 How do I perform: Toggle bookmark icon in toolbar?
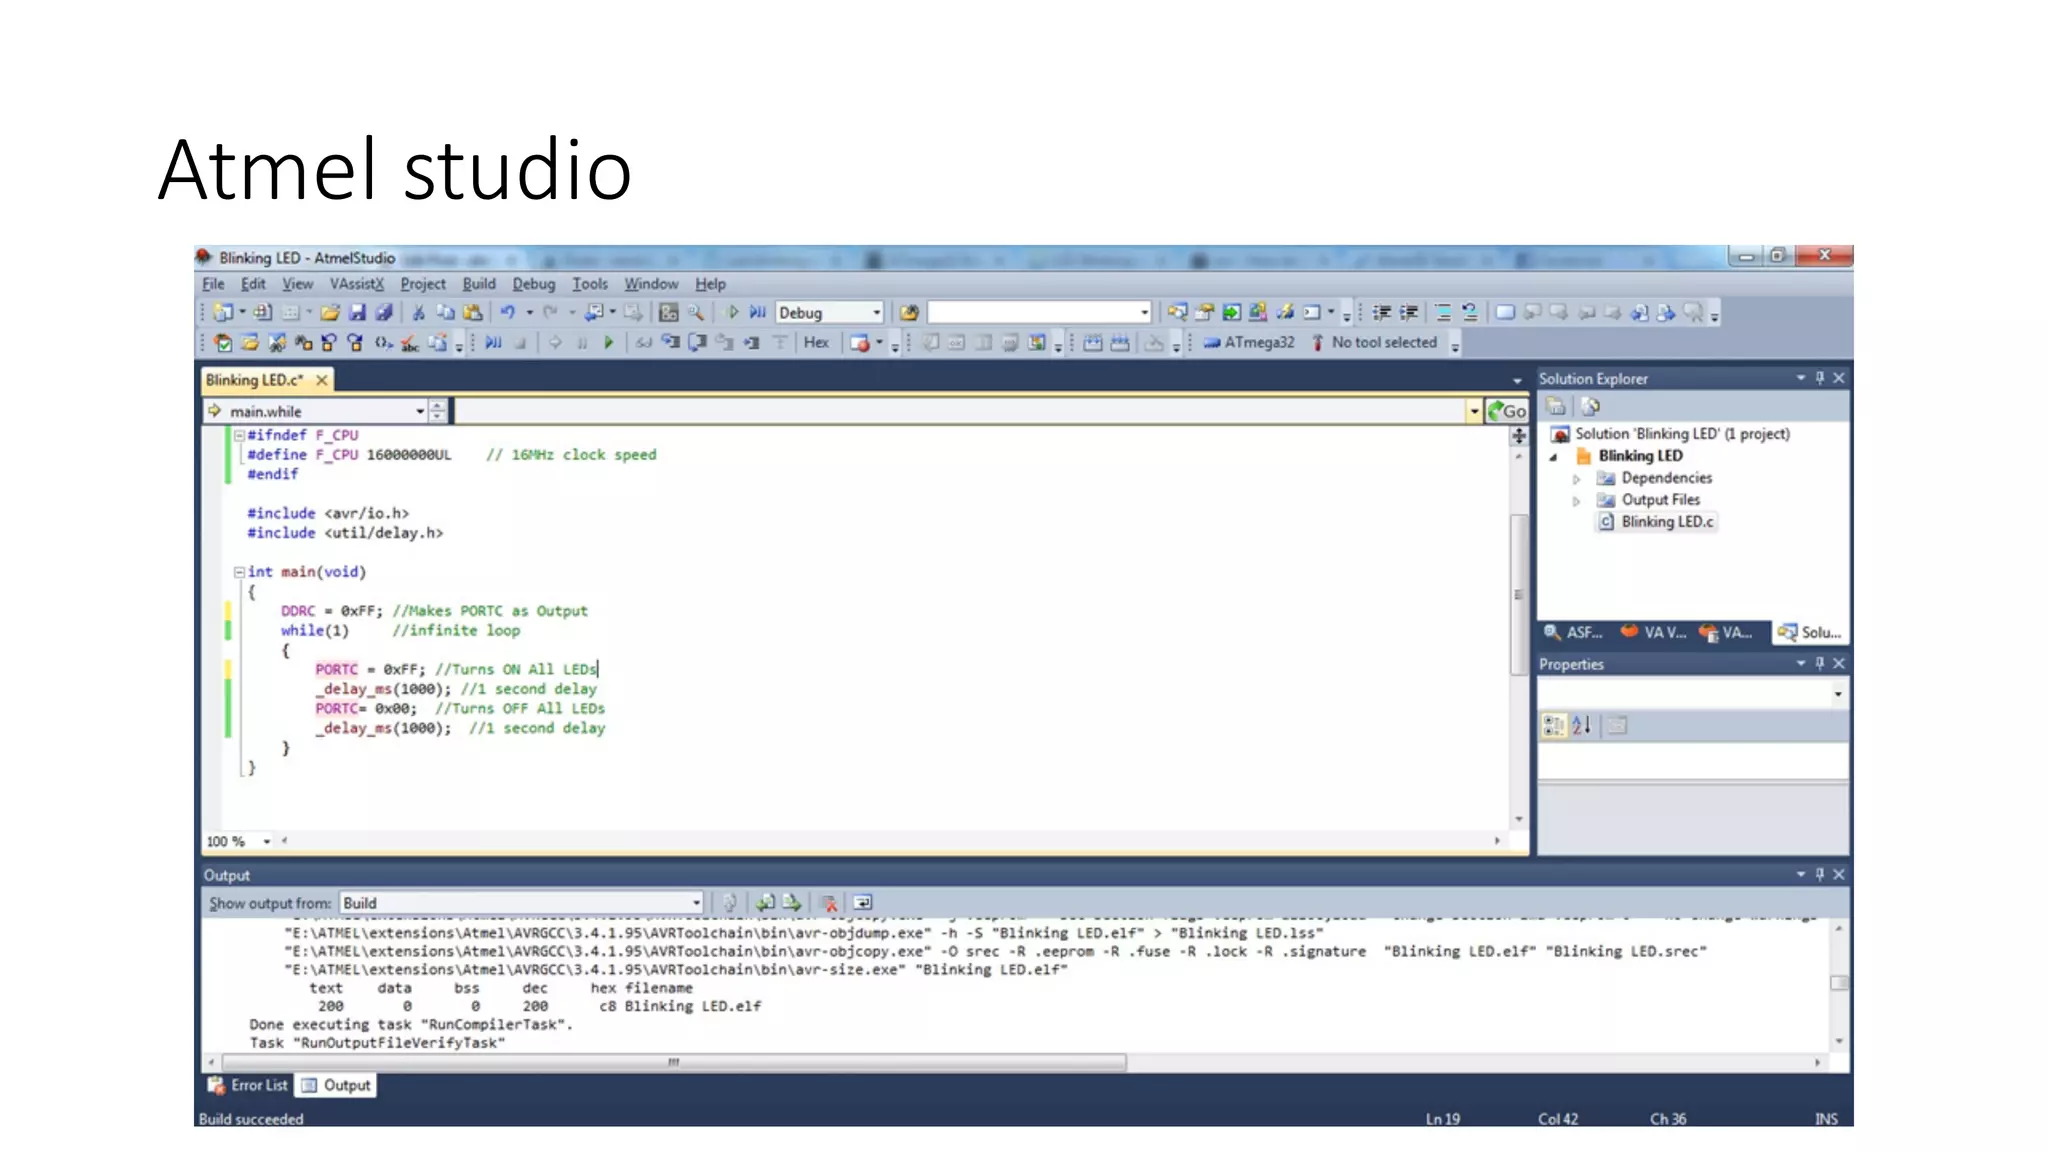click(1505, 313)
